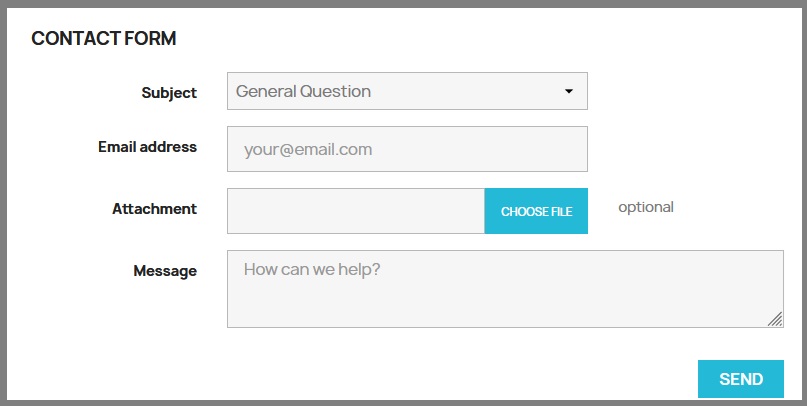The width and height of the screenshot is (807, 406).
Task: Click the Subject field label
Action: pyautogui.click(x=169, y=93)
